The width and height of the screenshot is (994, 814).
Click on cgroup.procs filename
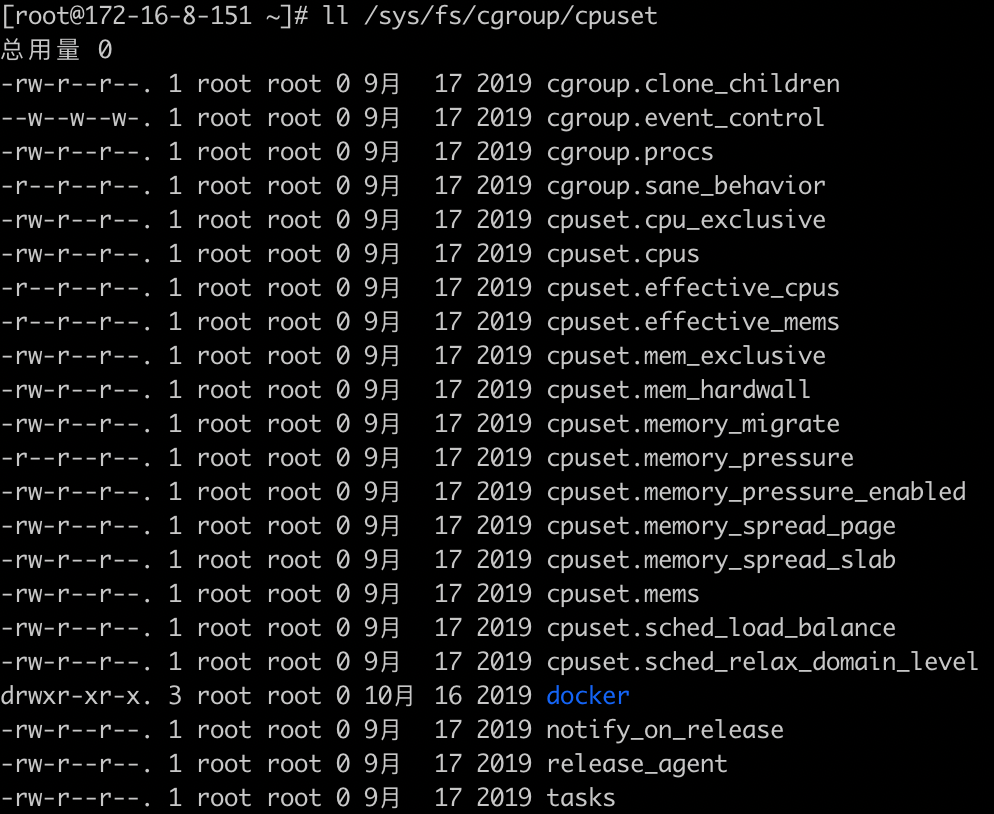[x=629, y=153]
